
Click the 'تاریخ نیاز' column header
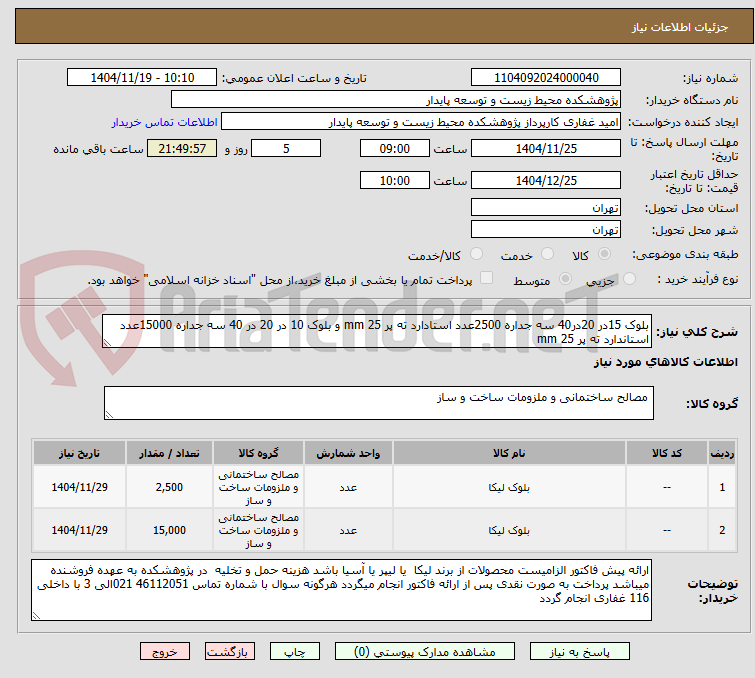pyautogui.click(x=79, y=453)
